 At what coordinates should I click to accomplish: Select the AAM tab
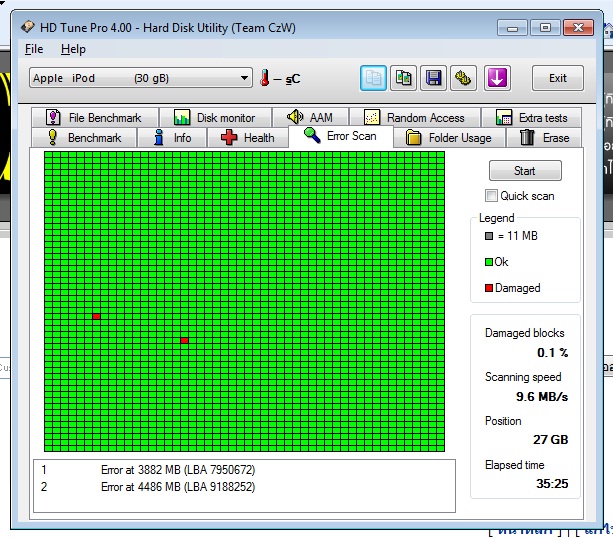pos(310,117)
